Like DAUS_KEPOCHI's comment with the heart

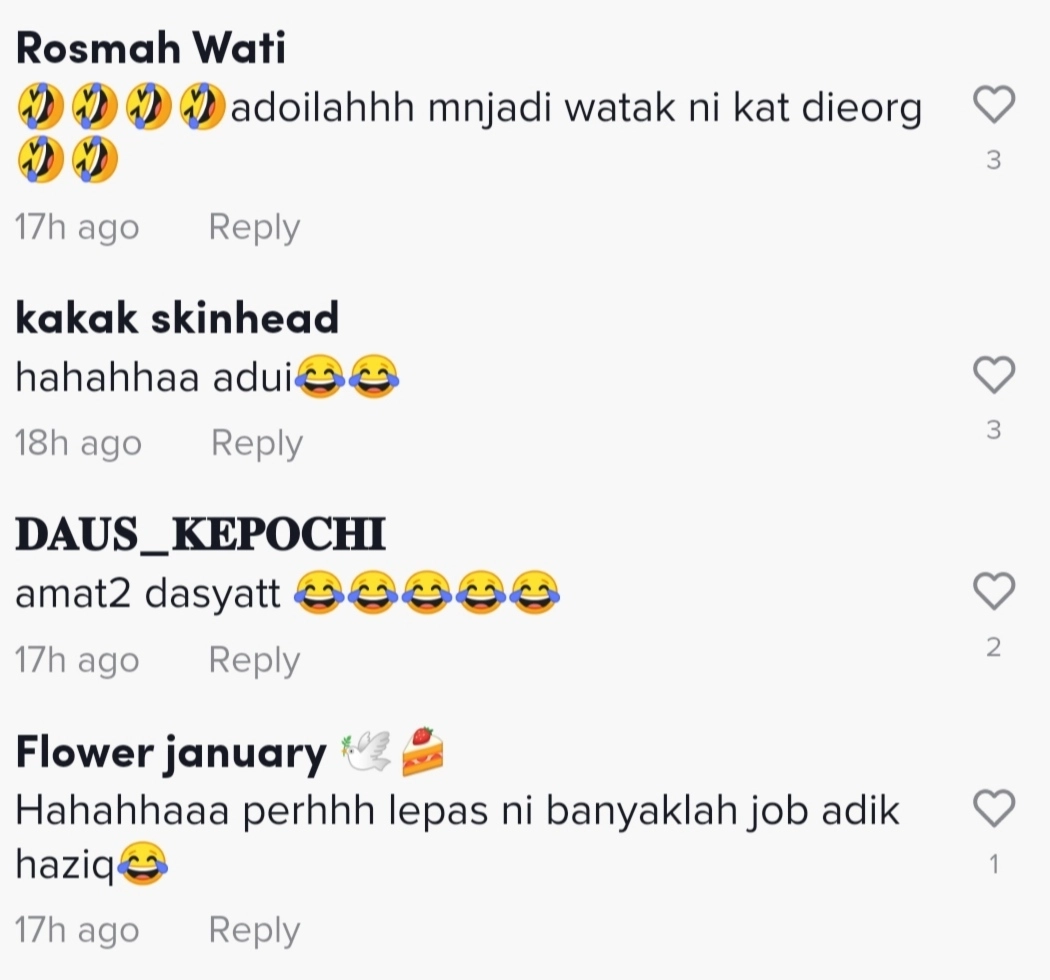994,591
